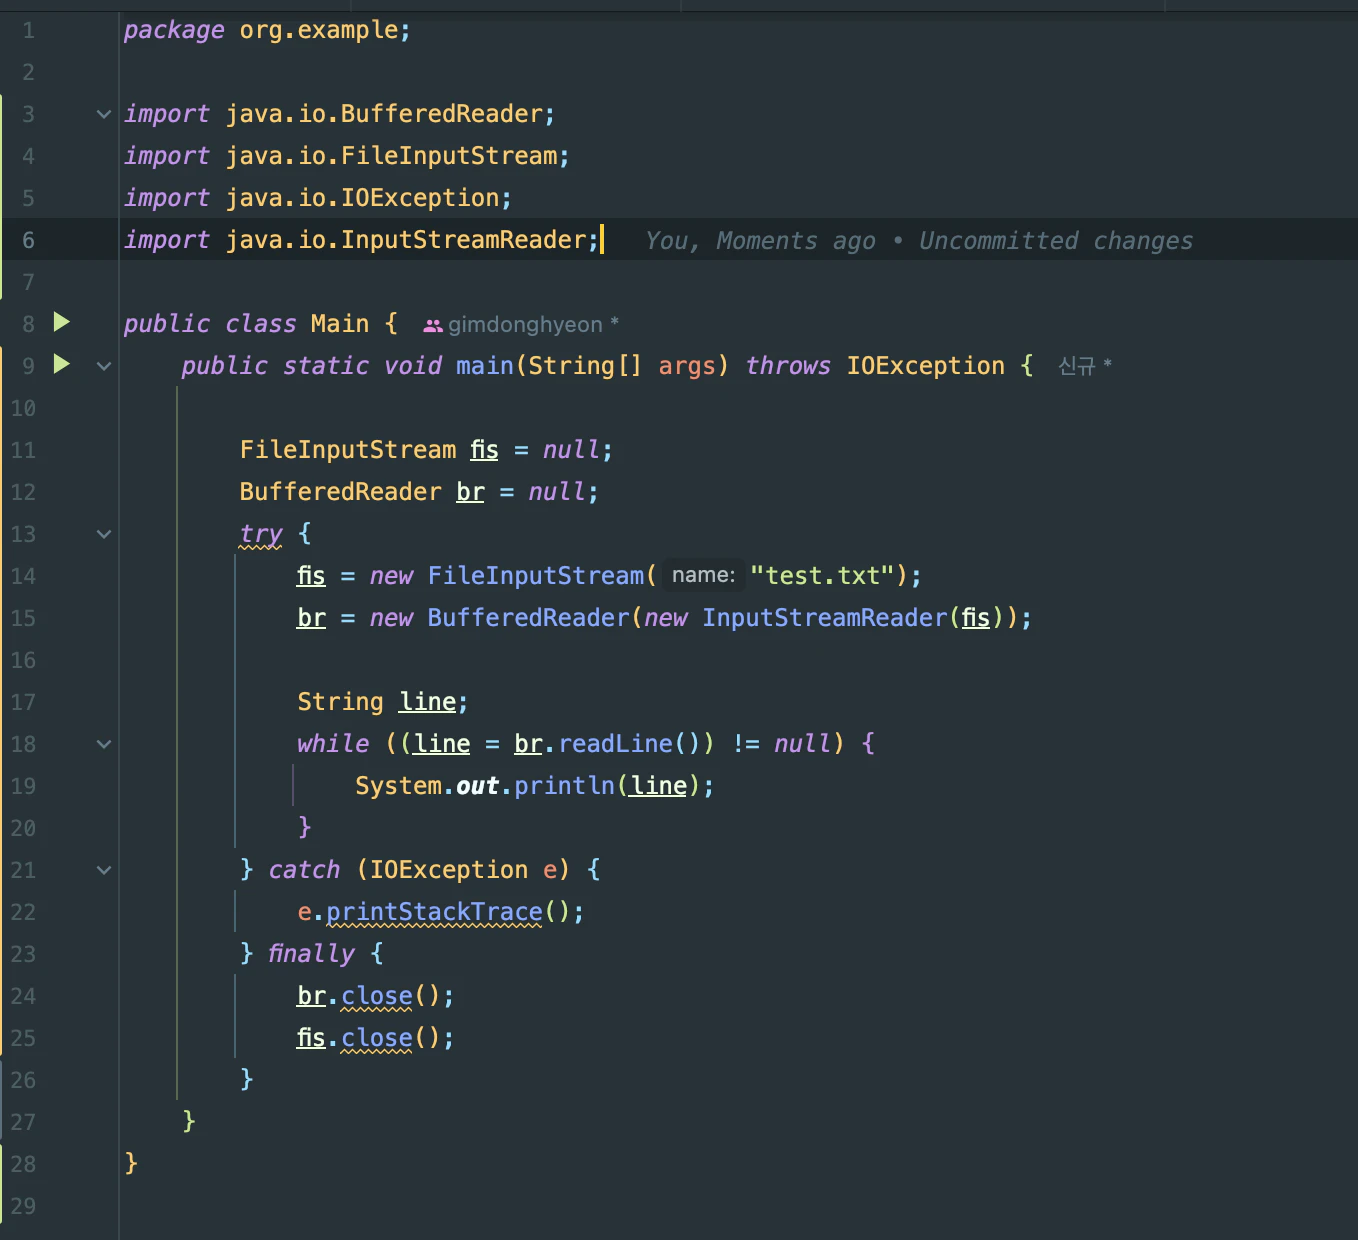Click the 신규 author hint on main

(x=1085, y=366)
